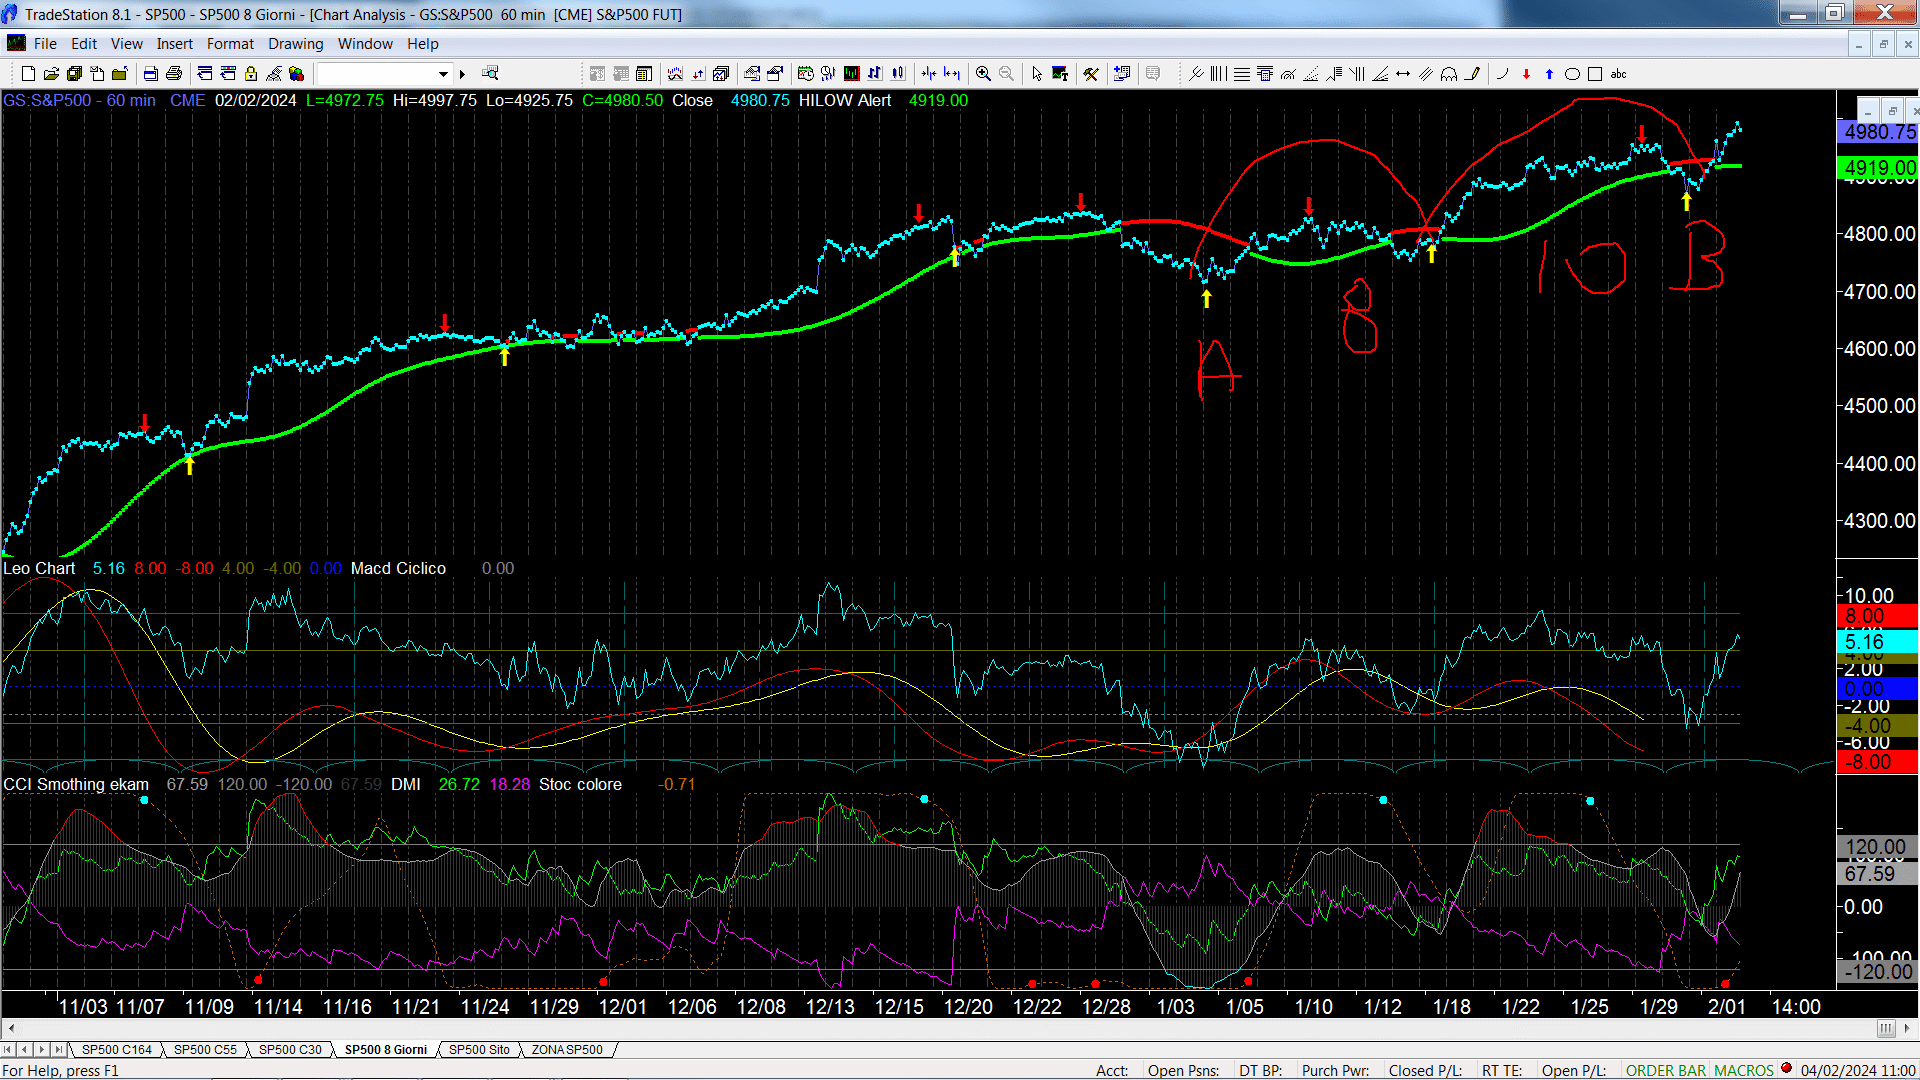1920x1080 pixels.
Task: Click ORDER BAR in the status bar
Action: coord(1666,1071)
